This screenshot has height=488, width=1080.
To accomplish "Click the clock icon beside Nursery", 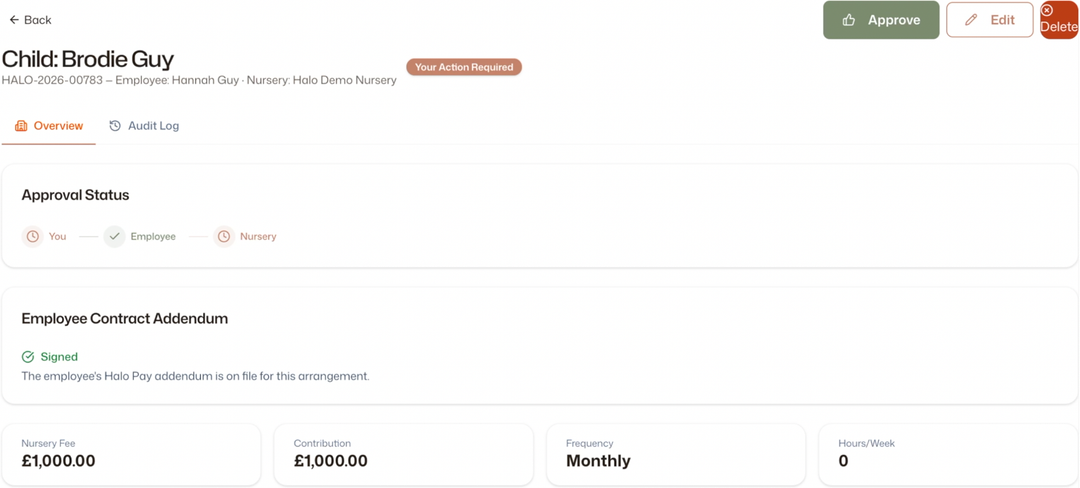I will click(224, 236).
